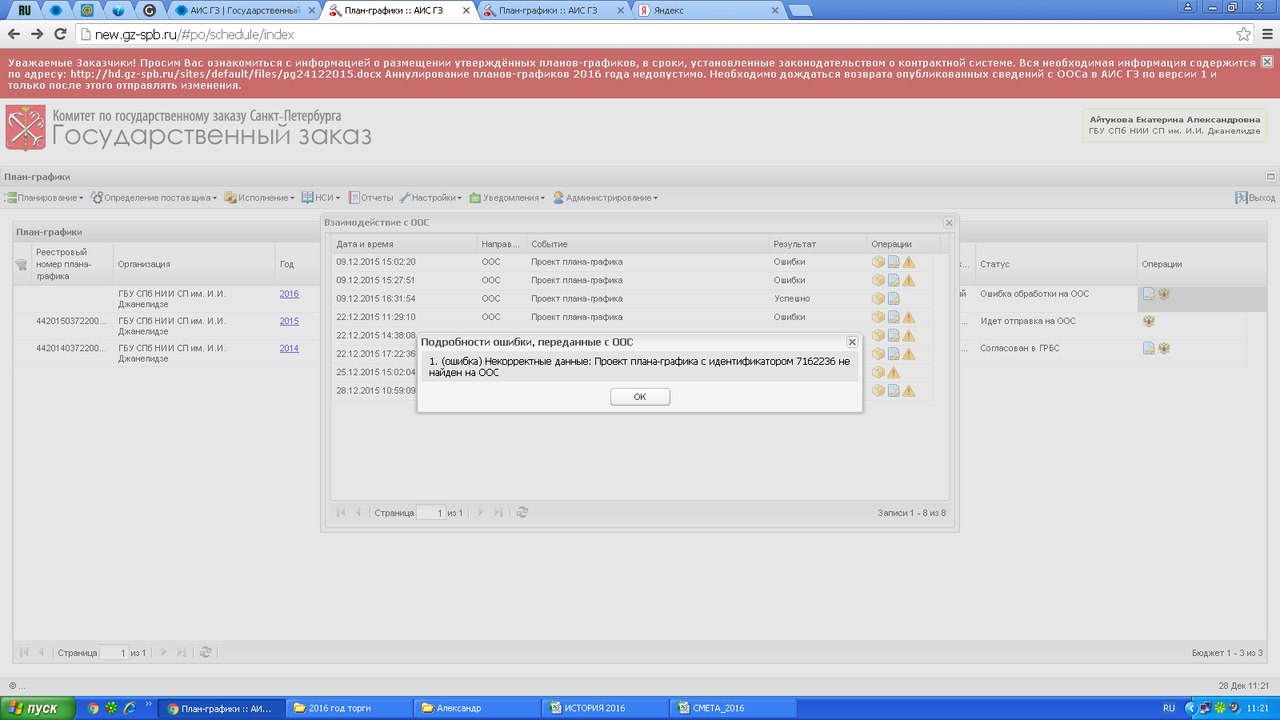
Task: Click warning icon in 22.12.2015 11:29:10 row
Action: [909, 317]
